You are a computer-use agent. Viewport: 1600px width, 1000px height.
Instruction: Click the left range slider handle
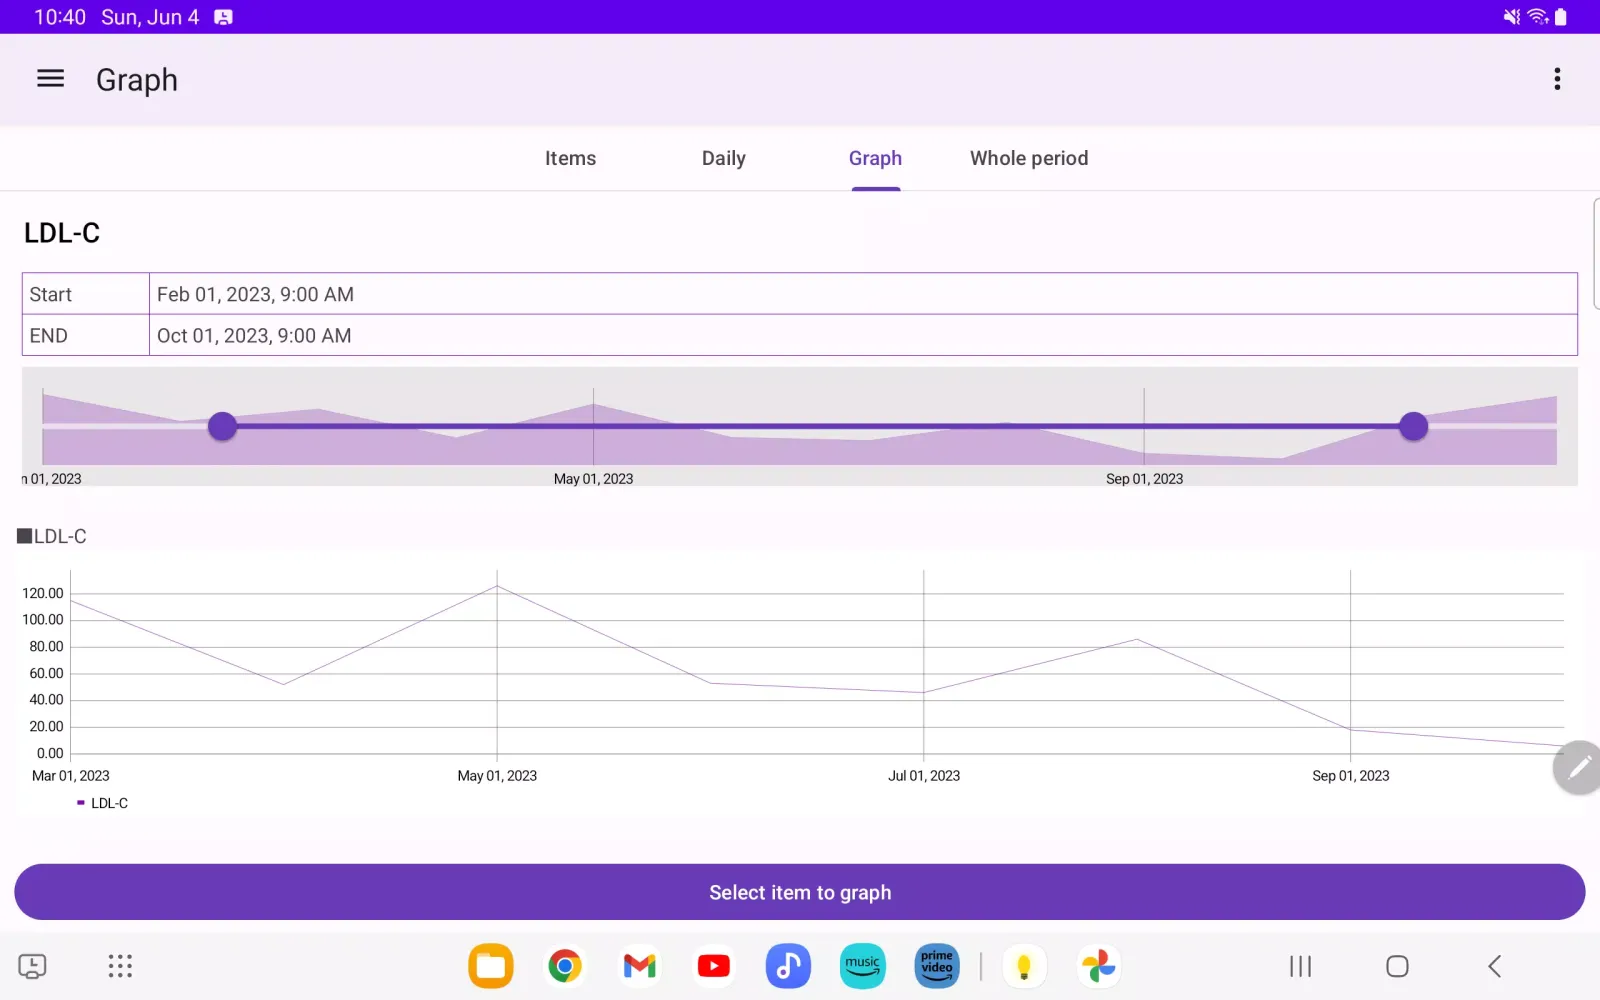(222, 426)
